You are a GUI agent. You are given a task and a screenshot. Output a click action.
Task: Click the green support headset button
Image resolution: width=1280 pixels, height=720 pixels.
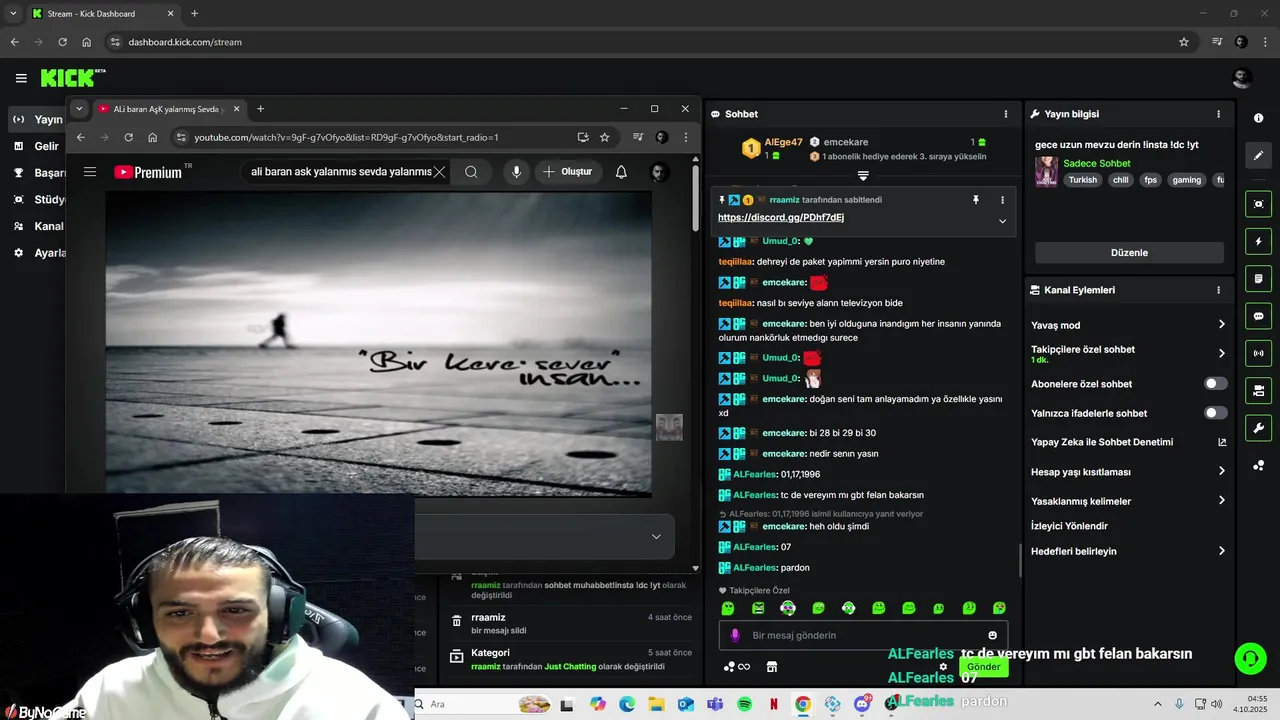1250,658
